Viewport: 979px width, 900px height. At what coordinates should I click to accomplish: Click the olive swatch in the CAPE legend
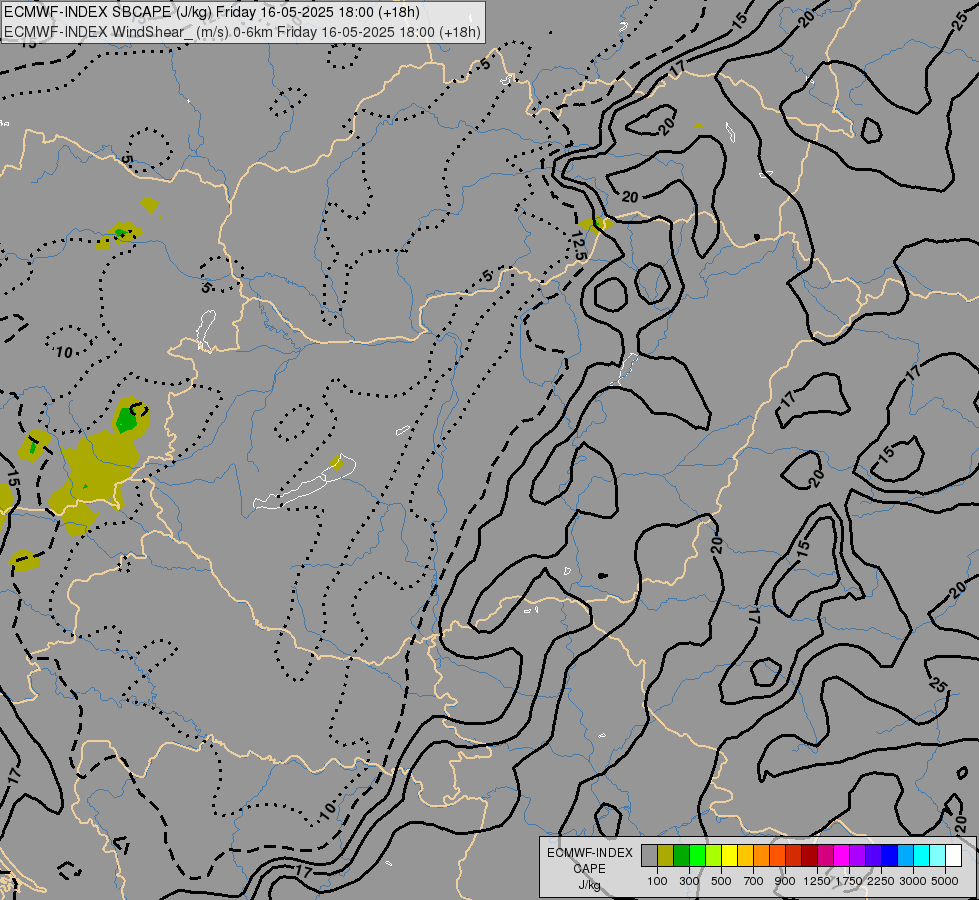665,855
